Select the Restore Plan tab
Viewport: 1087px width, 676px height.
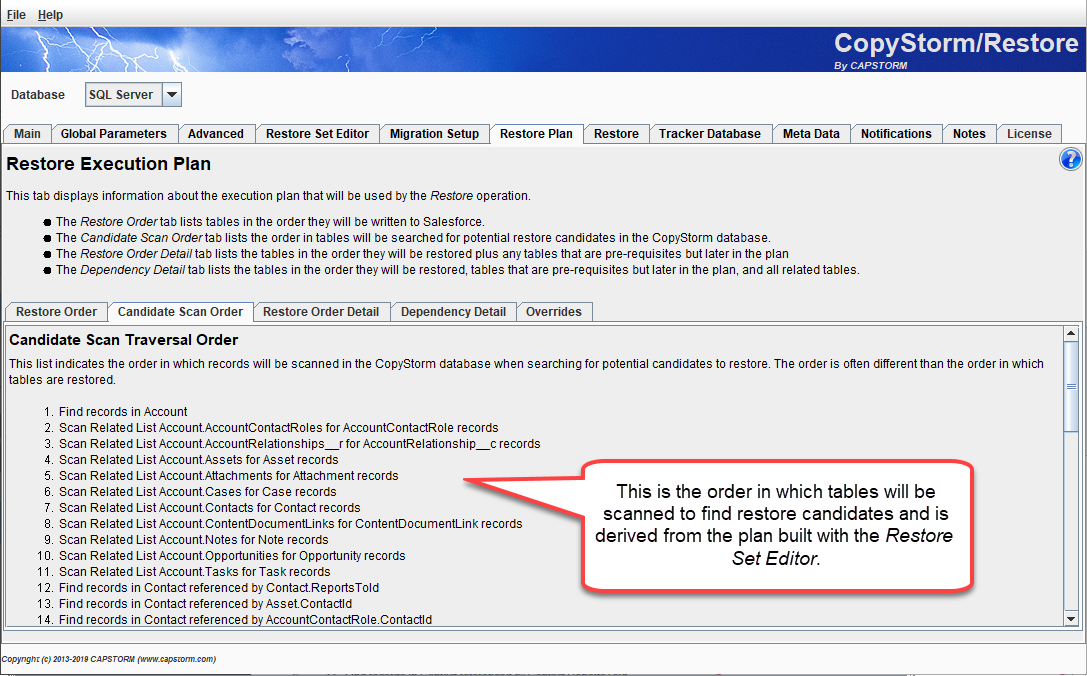pos(537,134)
